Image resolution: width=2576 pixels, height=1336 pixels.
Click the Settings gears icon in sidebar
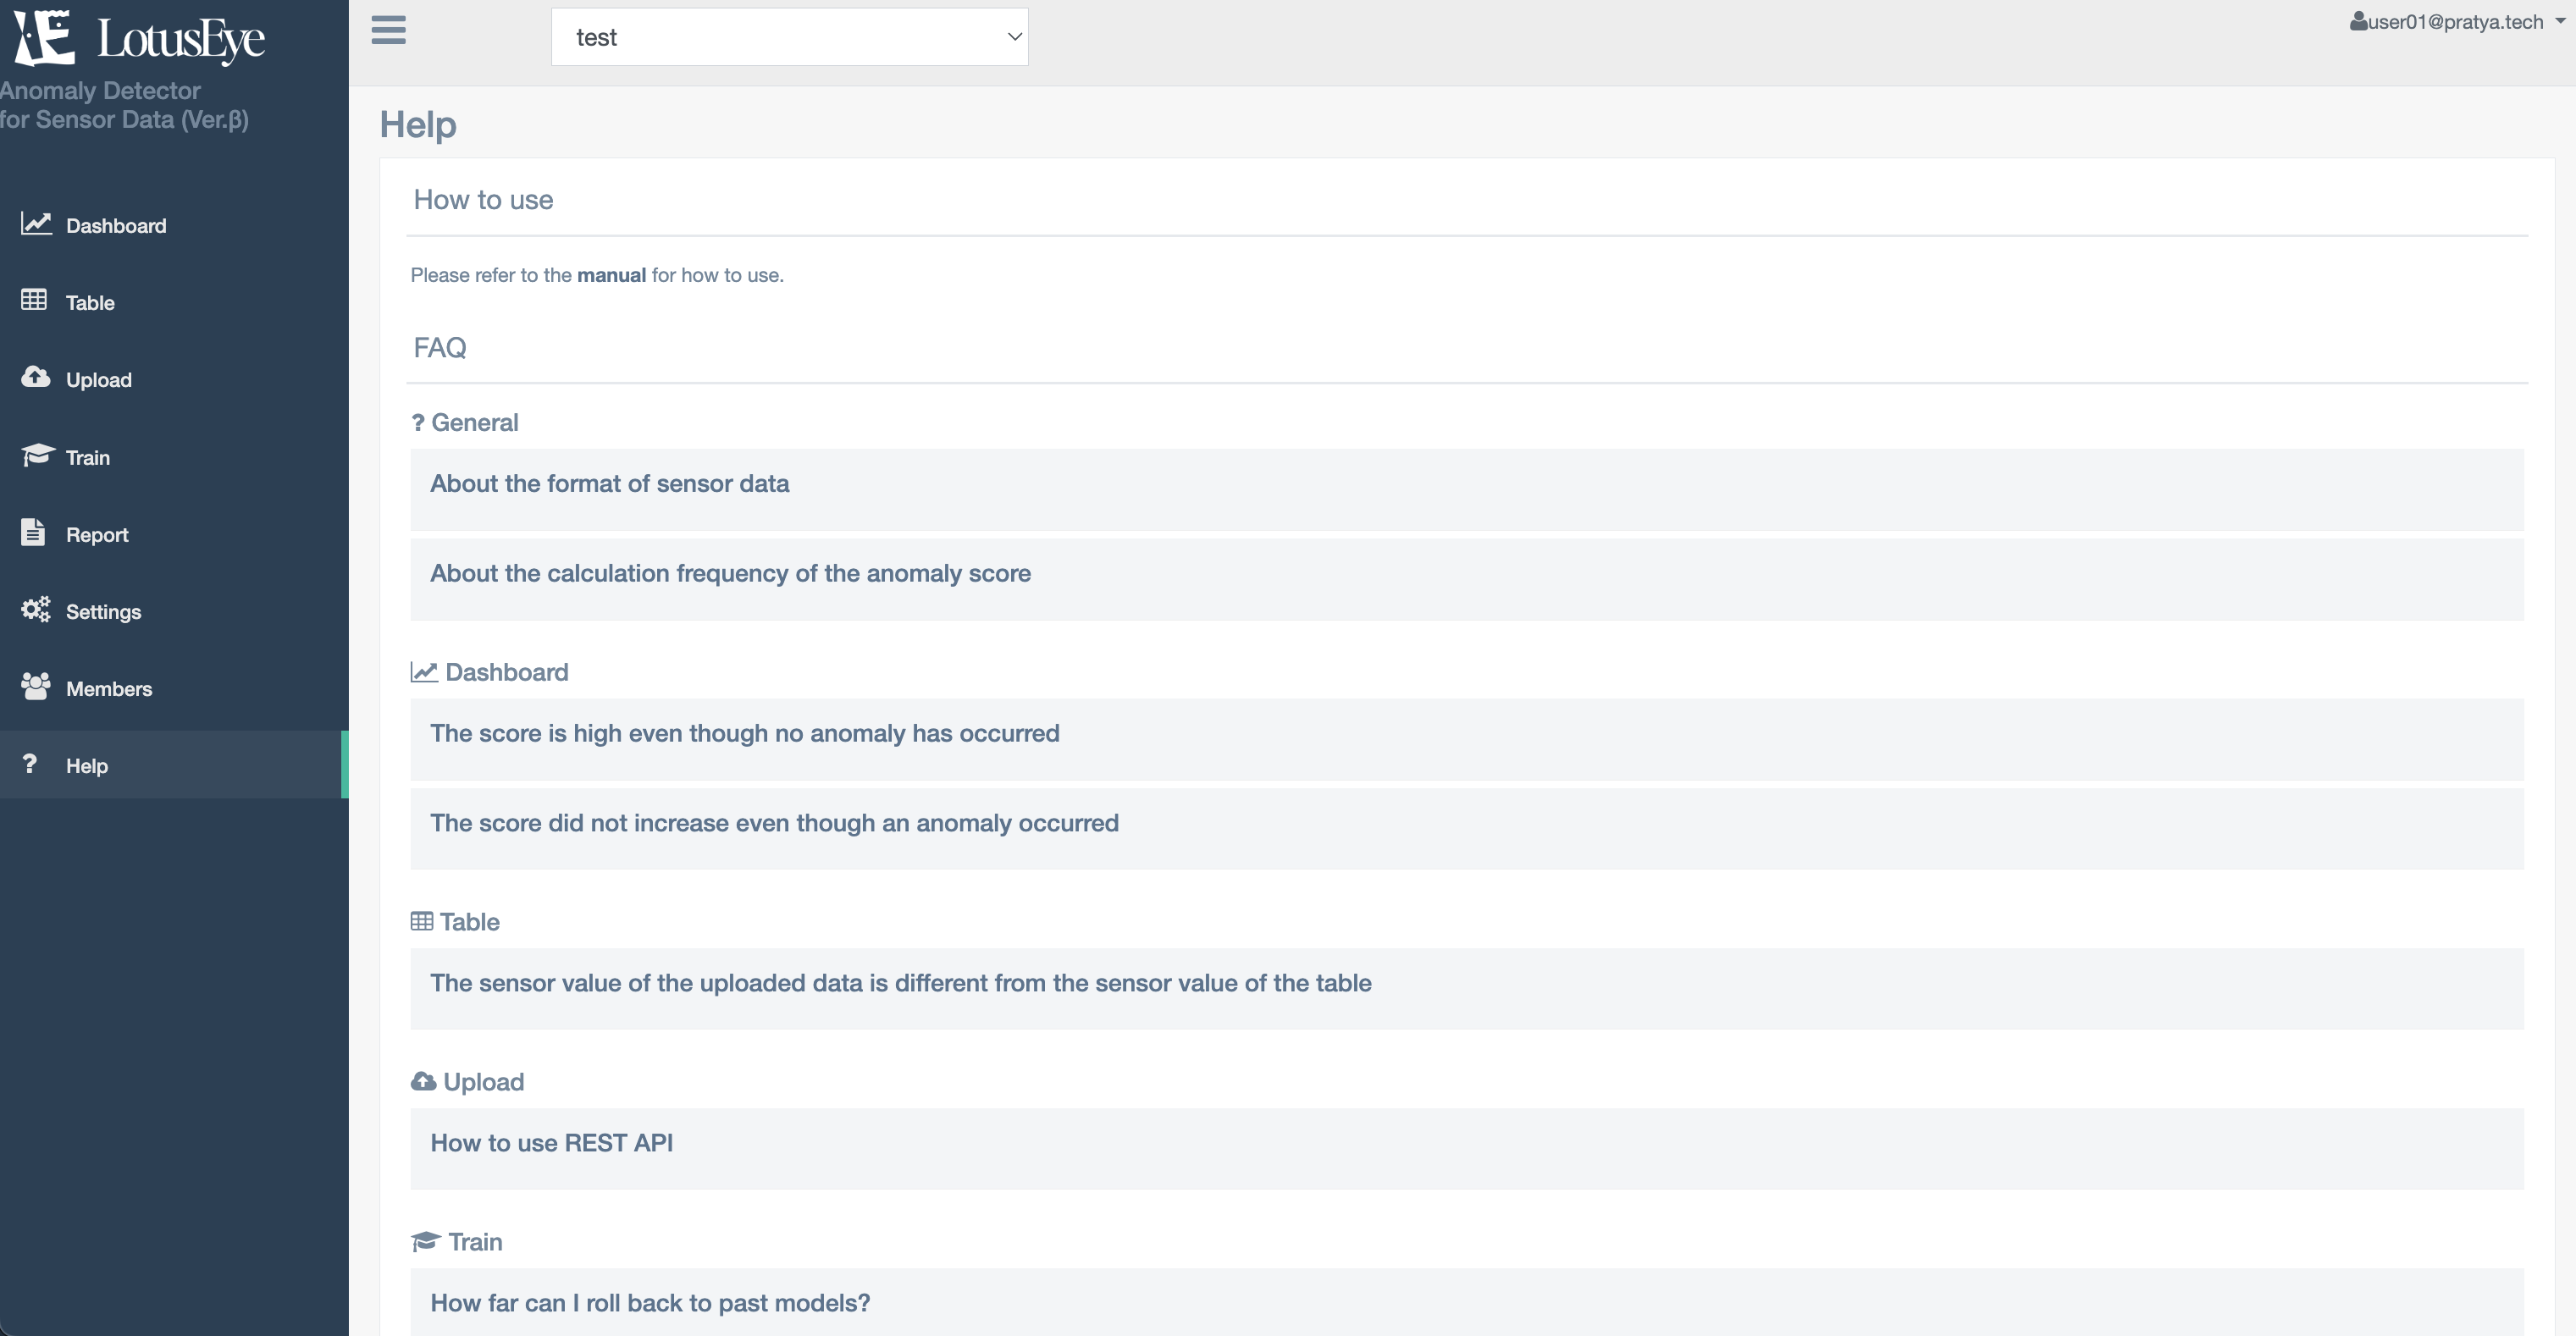tap(36, 609)
